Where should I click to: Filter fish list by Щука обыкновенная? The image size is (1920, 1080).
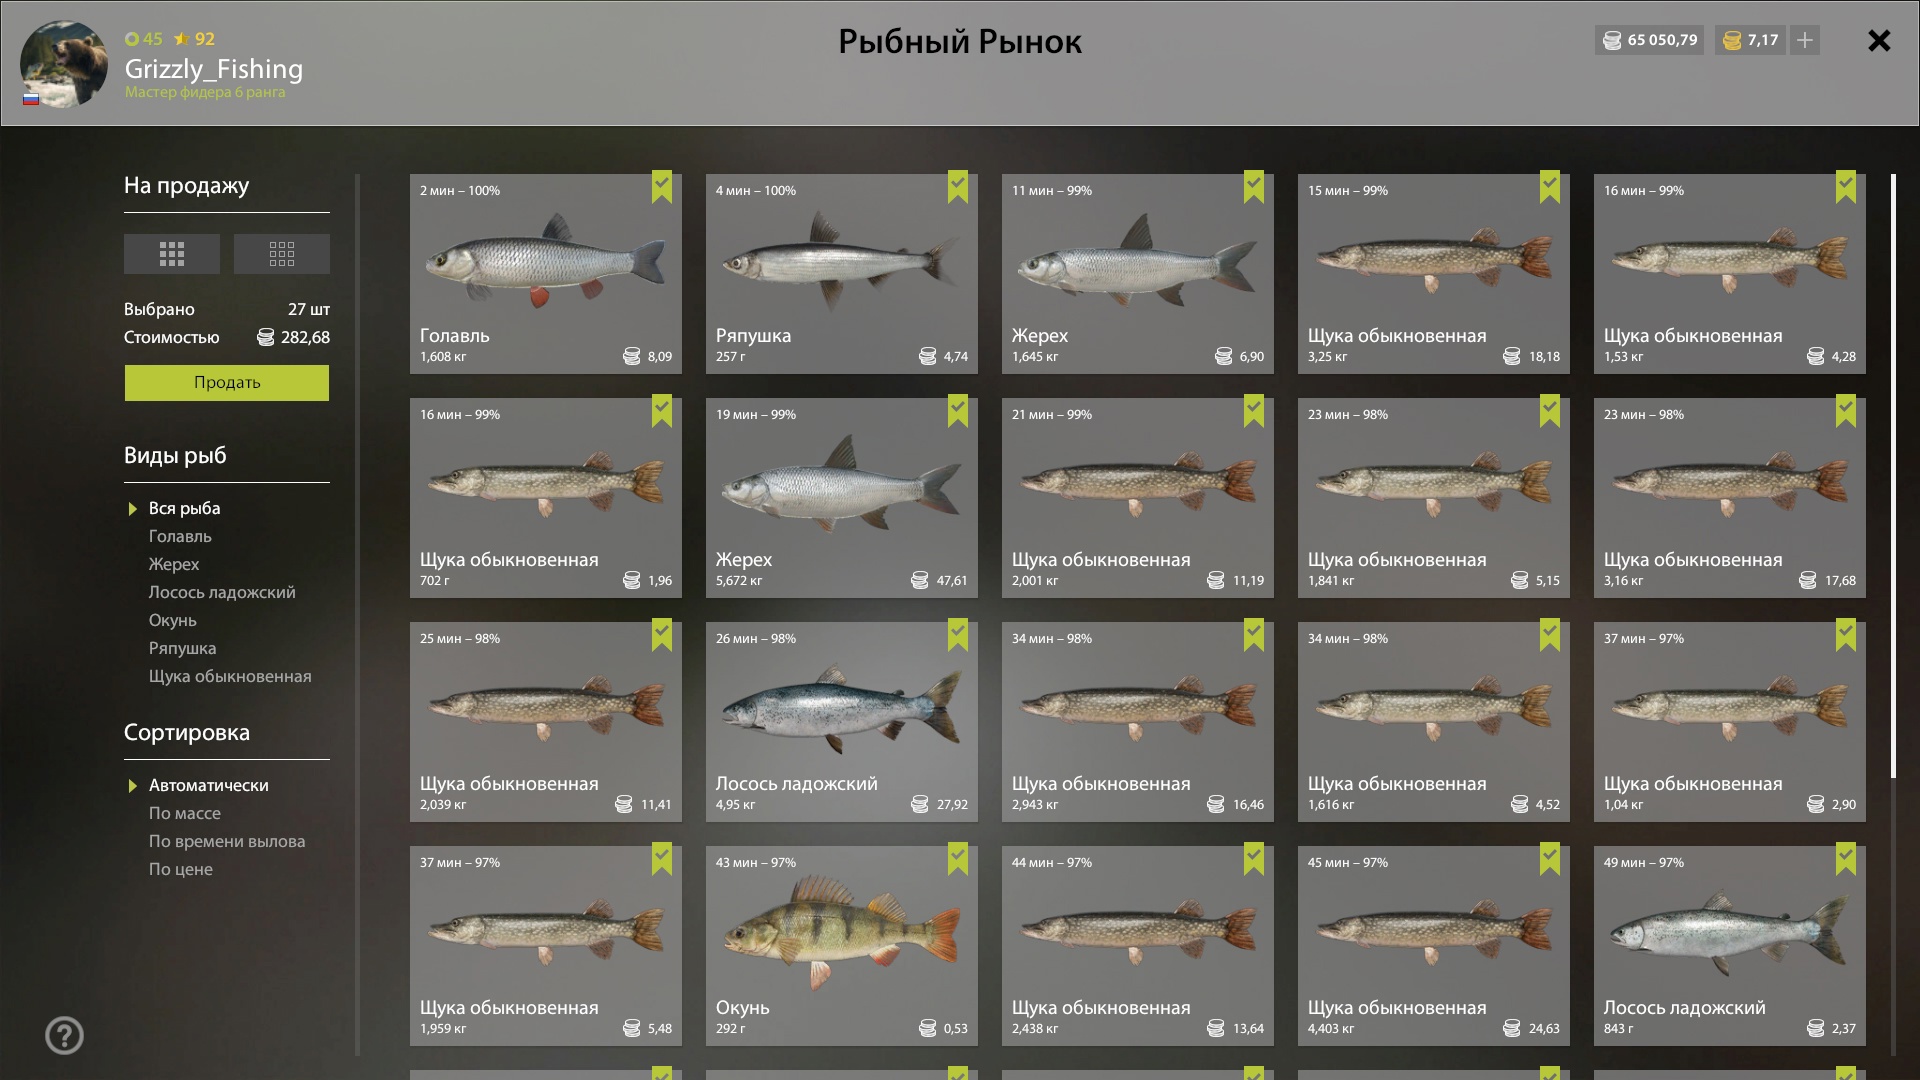(x=230, y=676)
